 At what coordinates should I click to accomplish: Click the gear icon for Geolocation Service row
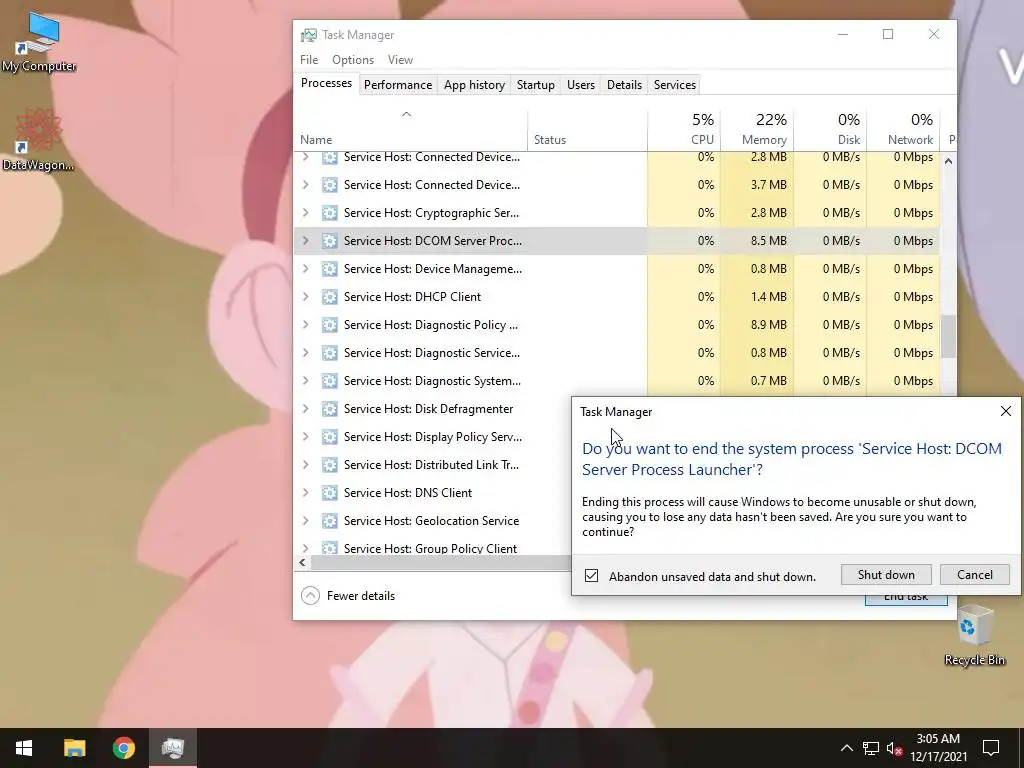click(330, 520)
